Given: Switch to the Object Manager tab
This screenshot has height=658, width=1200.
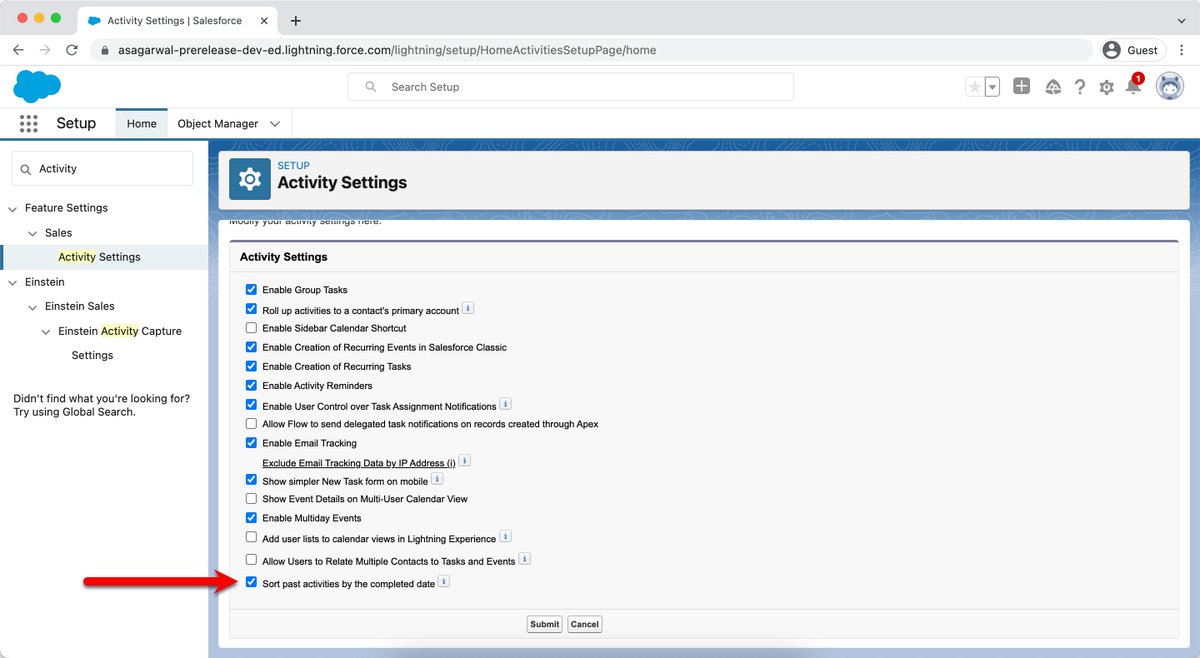Looking at the screenshot, I should (218, 124).
